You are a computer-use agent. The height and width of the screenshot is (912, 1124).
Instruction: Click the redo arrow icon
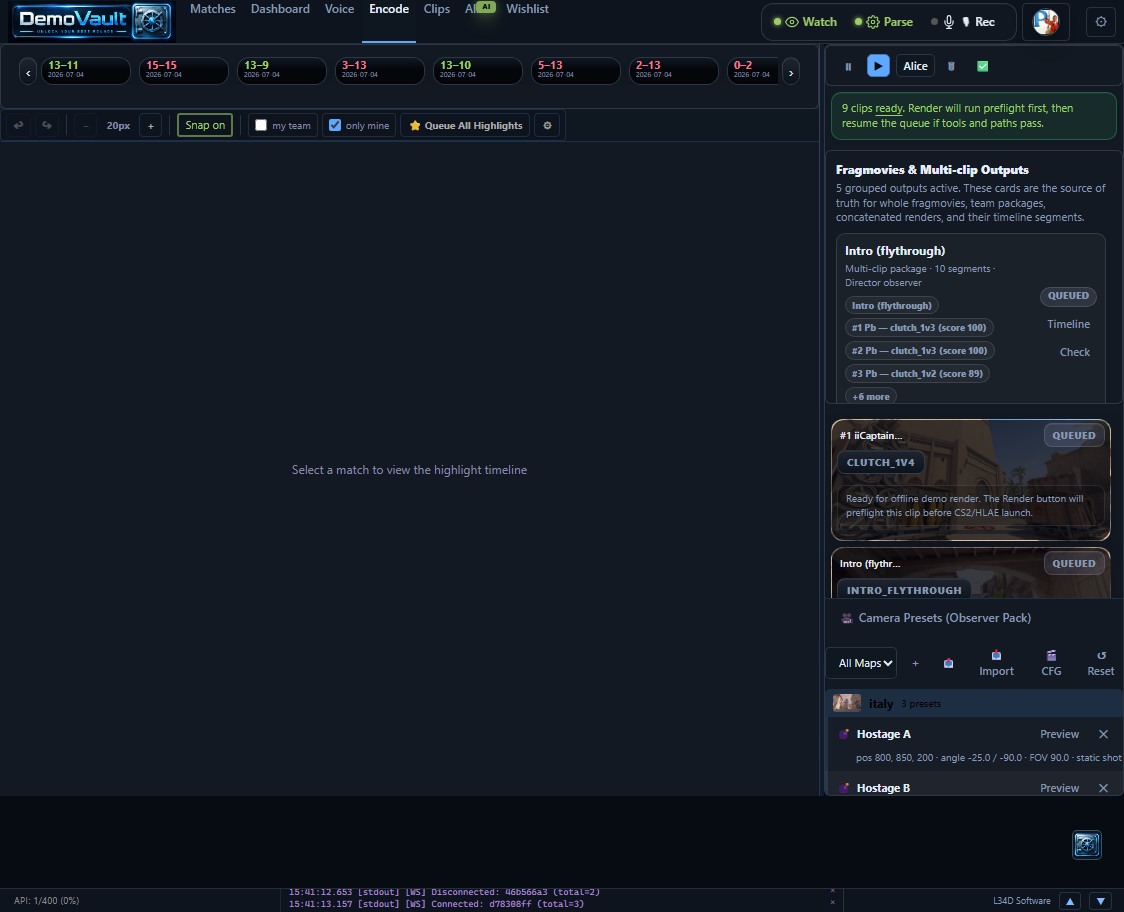coord(47,125)
